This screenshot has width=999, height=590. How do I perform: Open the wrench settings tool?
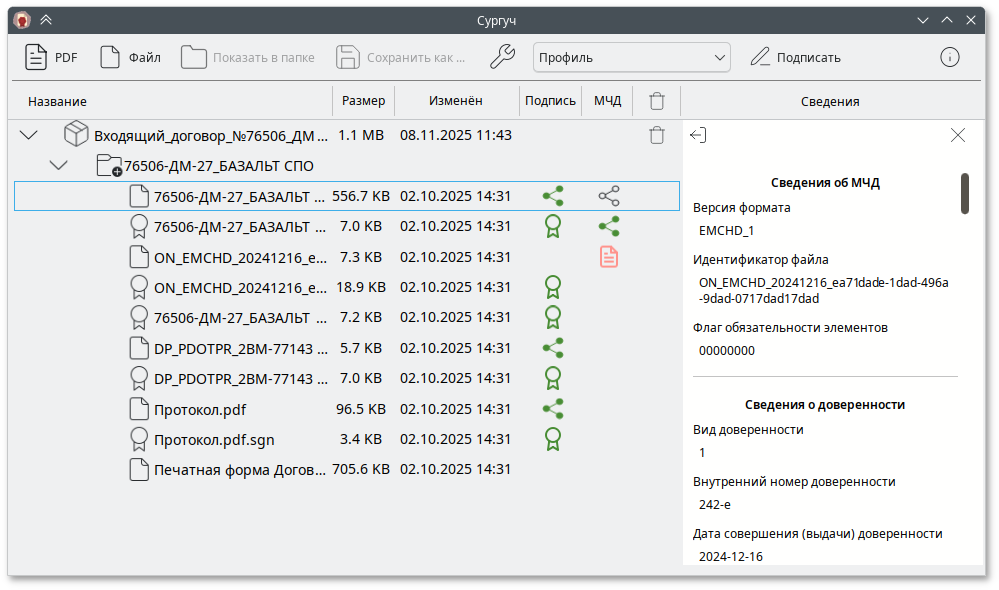pyautogui.click(x=502, y=57)
